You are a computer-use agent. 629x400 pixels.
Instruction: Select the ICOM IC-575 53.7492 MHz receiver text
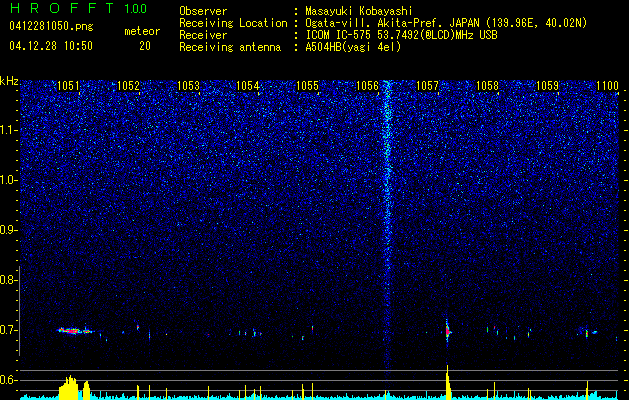pyautogui.click(x=401, y=35)
